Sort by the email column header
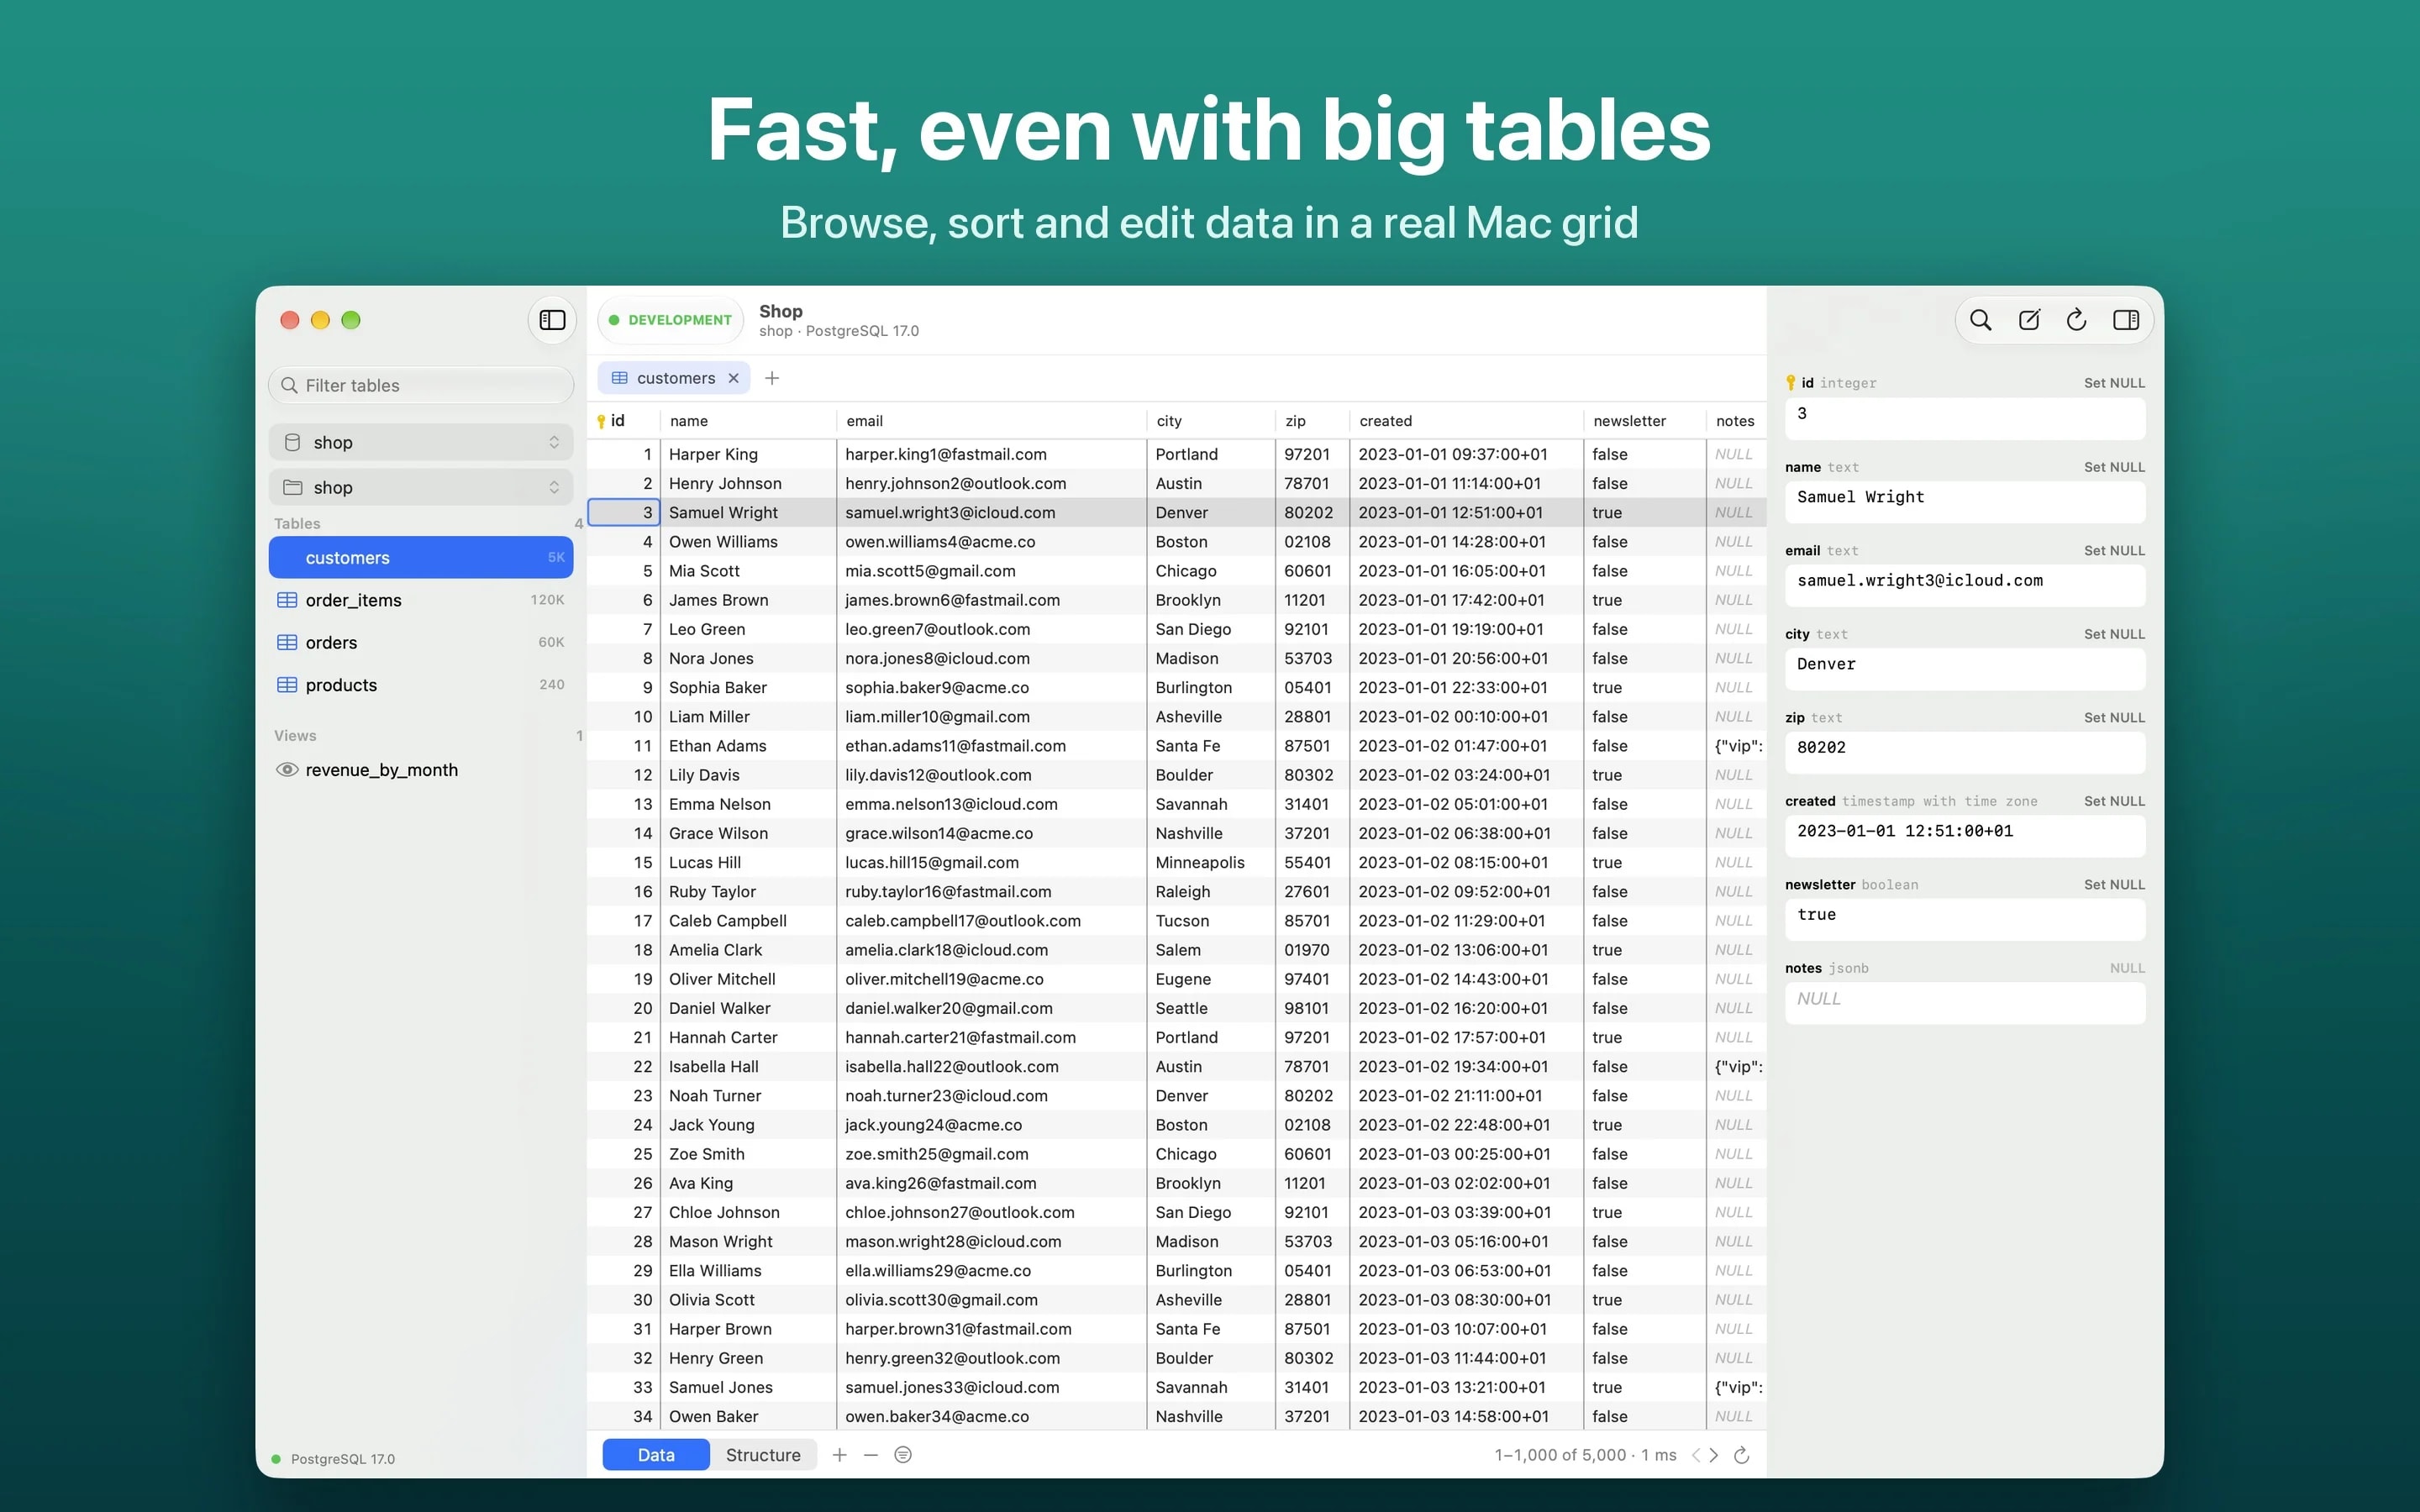 tap(990, 421)
